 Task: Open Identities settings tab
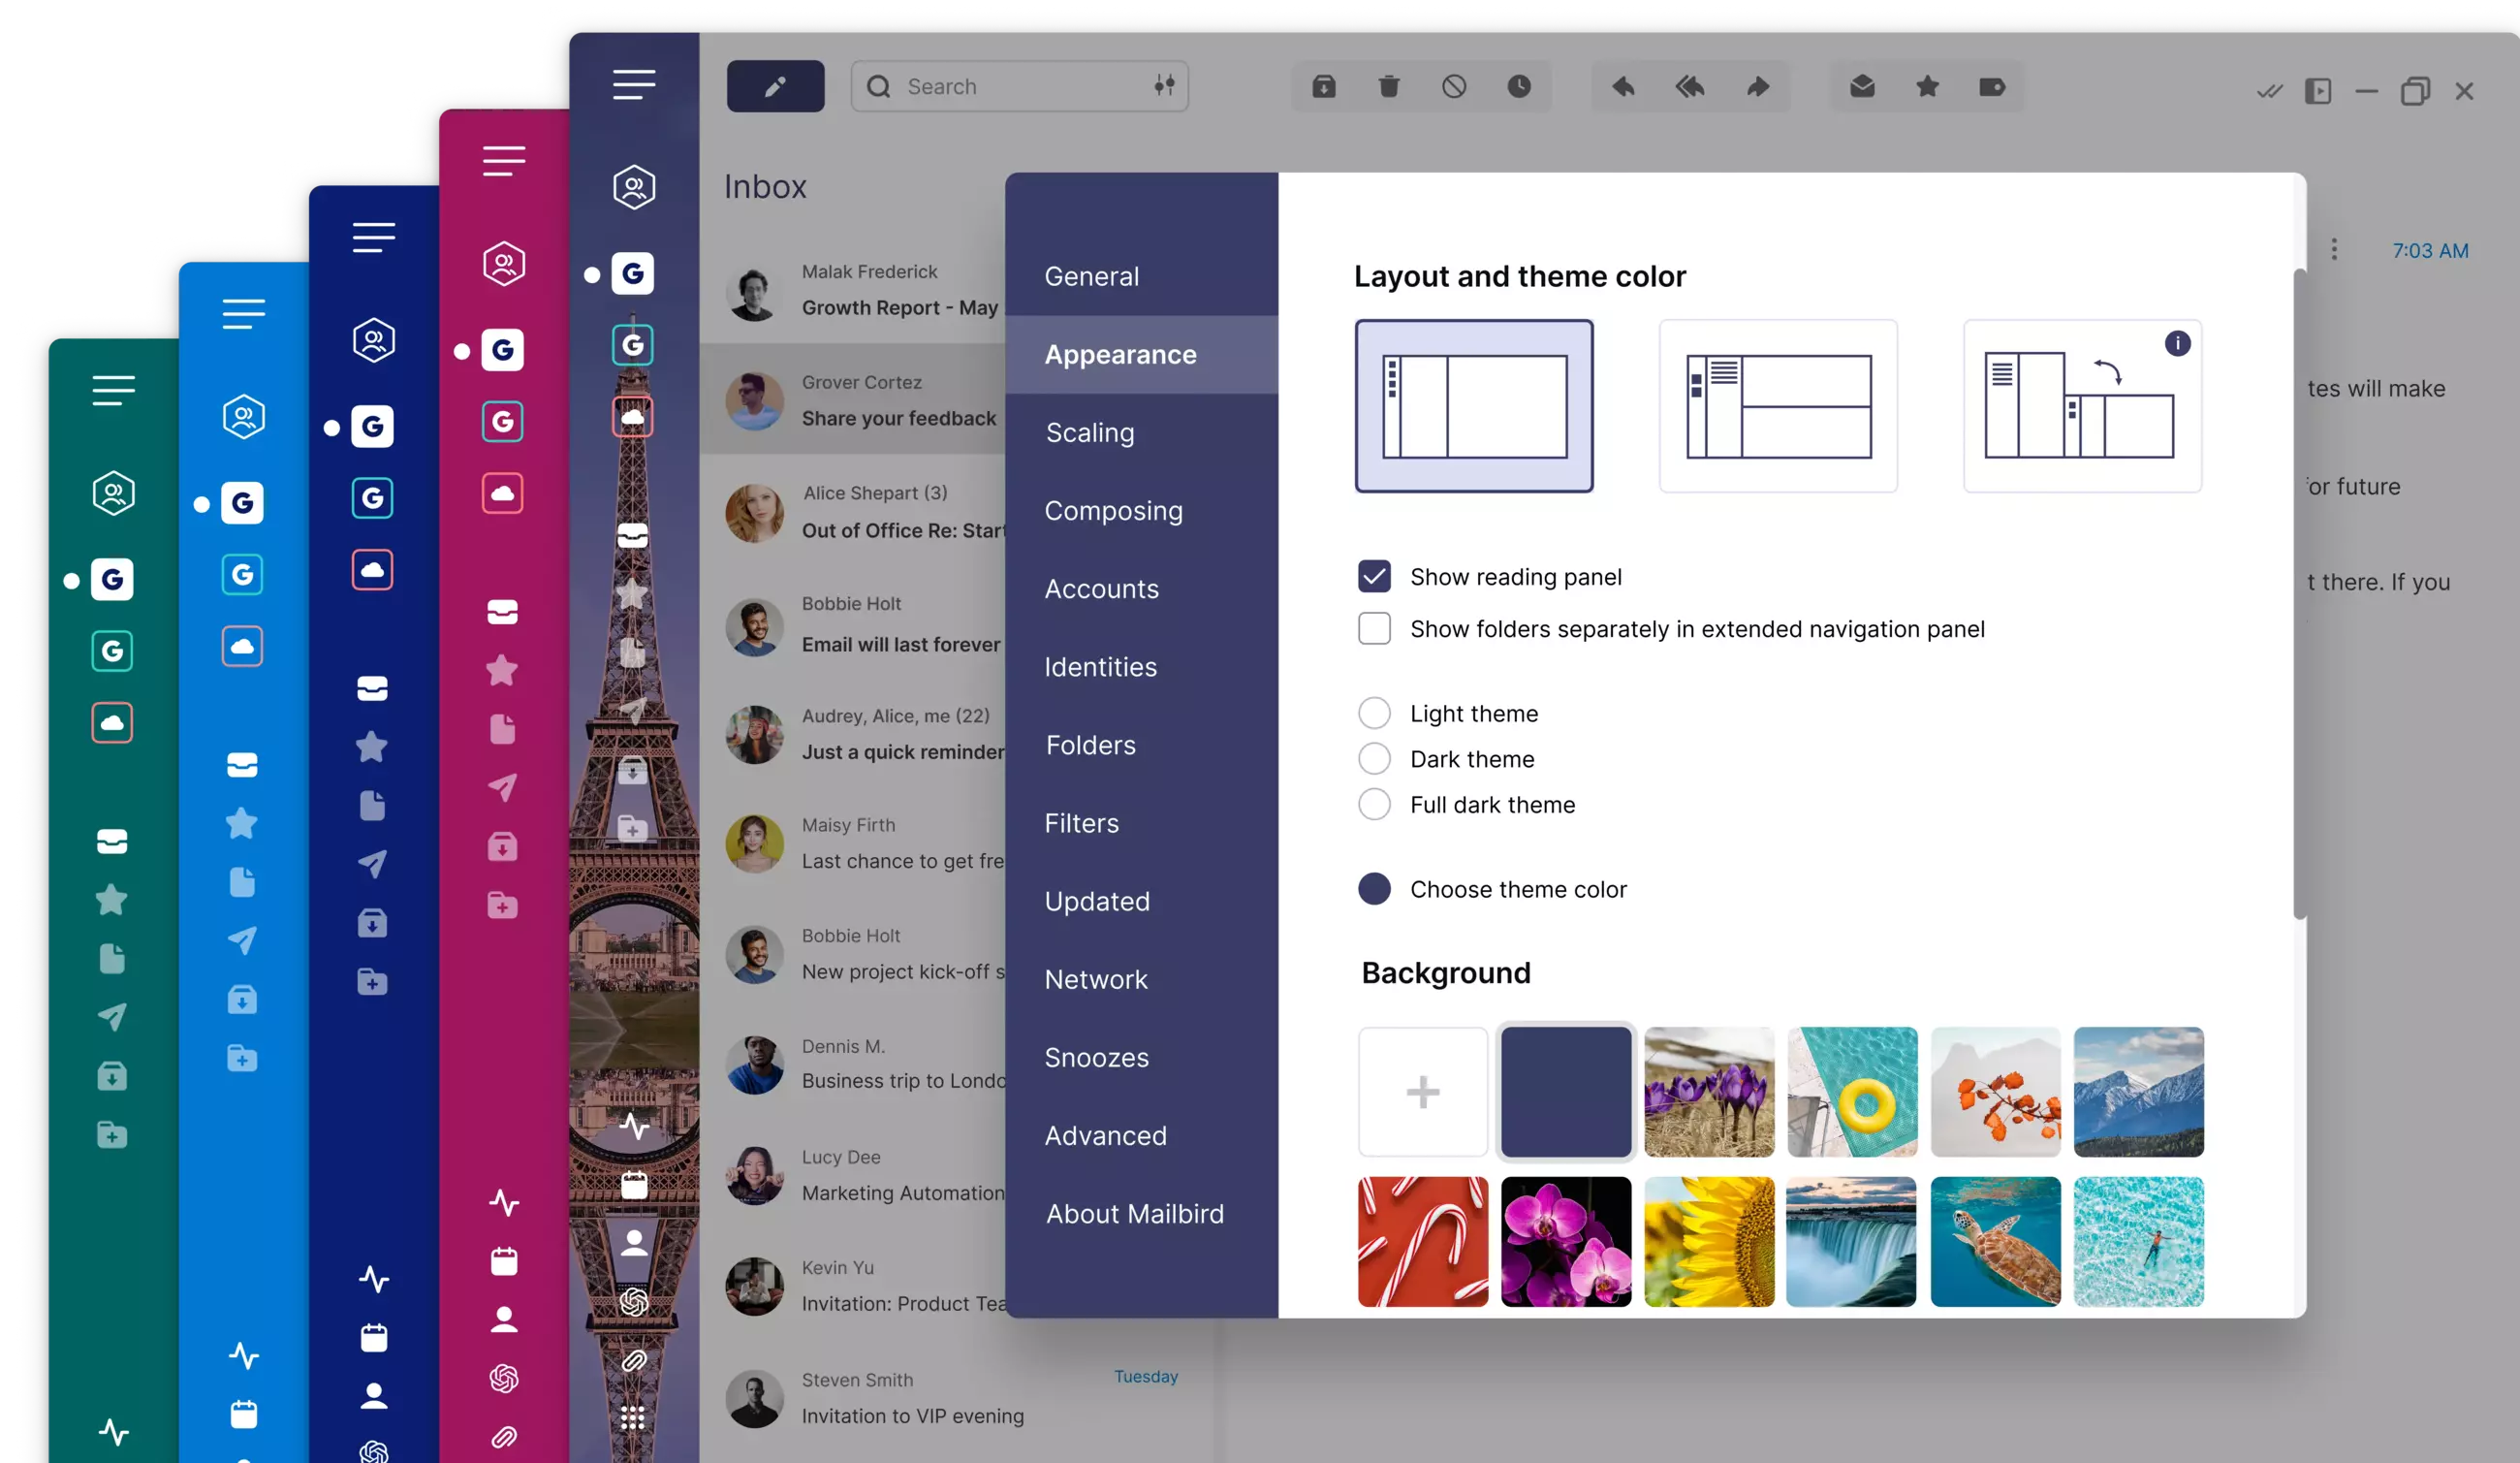1141,667
